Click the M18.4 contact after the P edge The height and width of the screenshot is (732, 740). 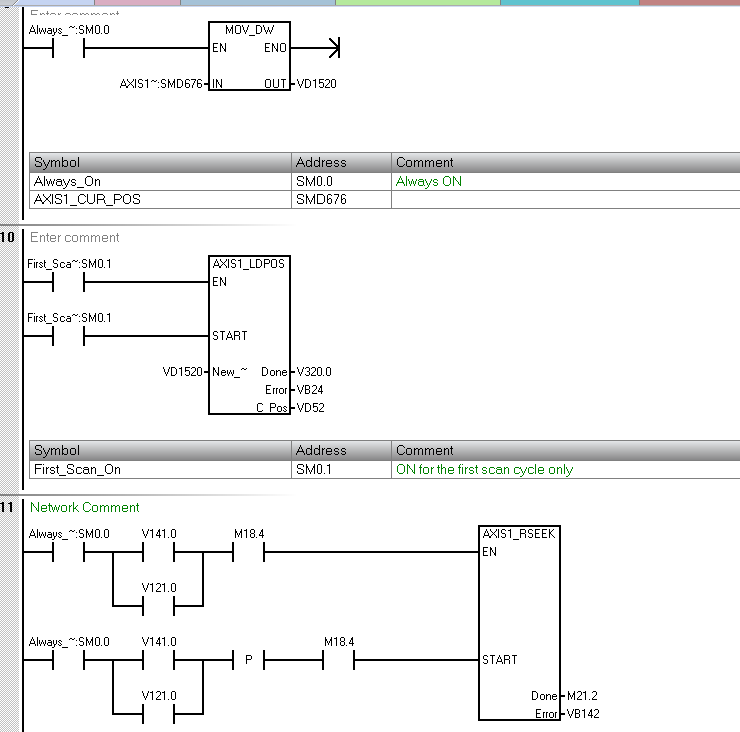point(339,659)
